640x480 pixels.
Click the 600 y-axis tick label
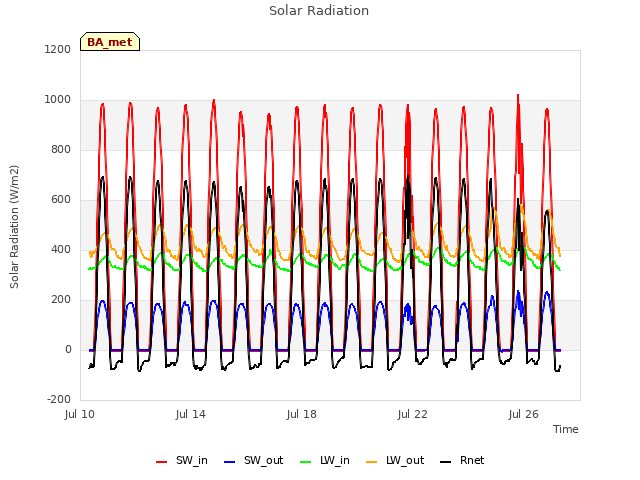pyautogui.click(x=61, y=200)
